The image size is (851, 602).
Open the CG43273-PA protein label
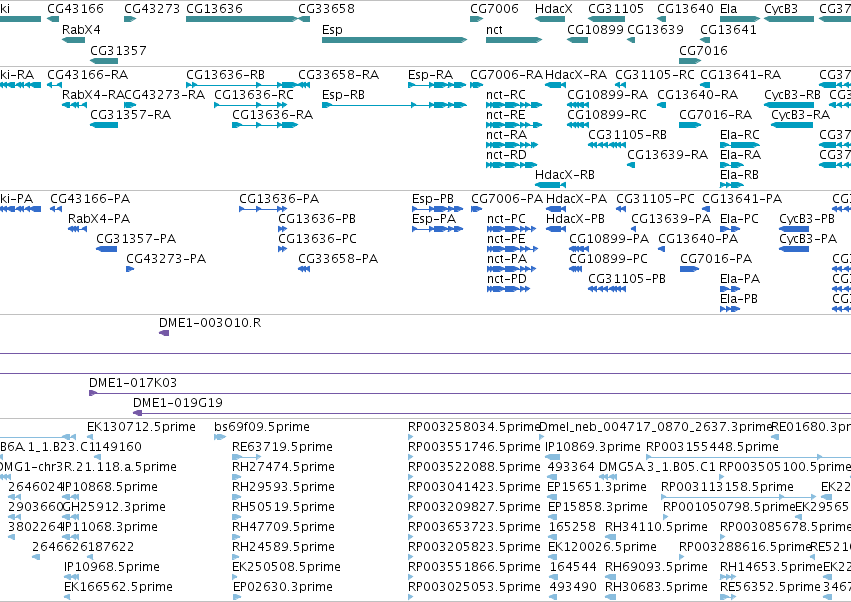166,259
